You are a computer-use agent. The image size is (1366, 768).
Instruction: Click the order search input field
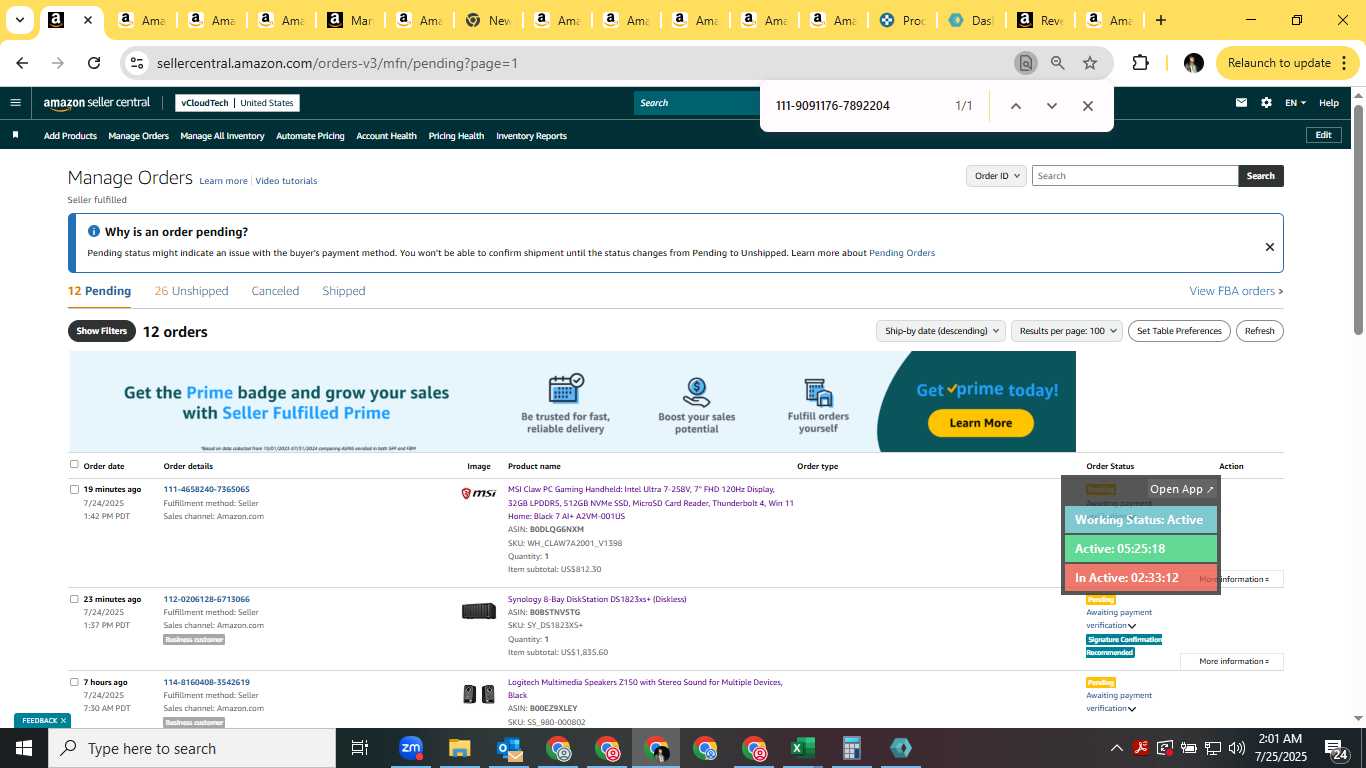click(1135, 176)
